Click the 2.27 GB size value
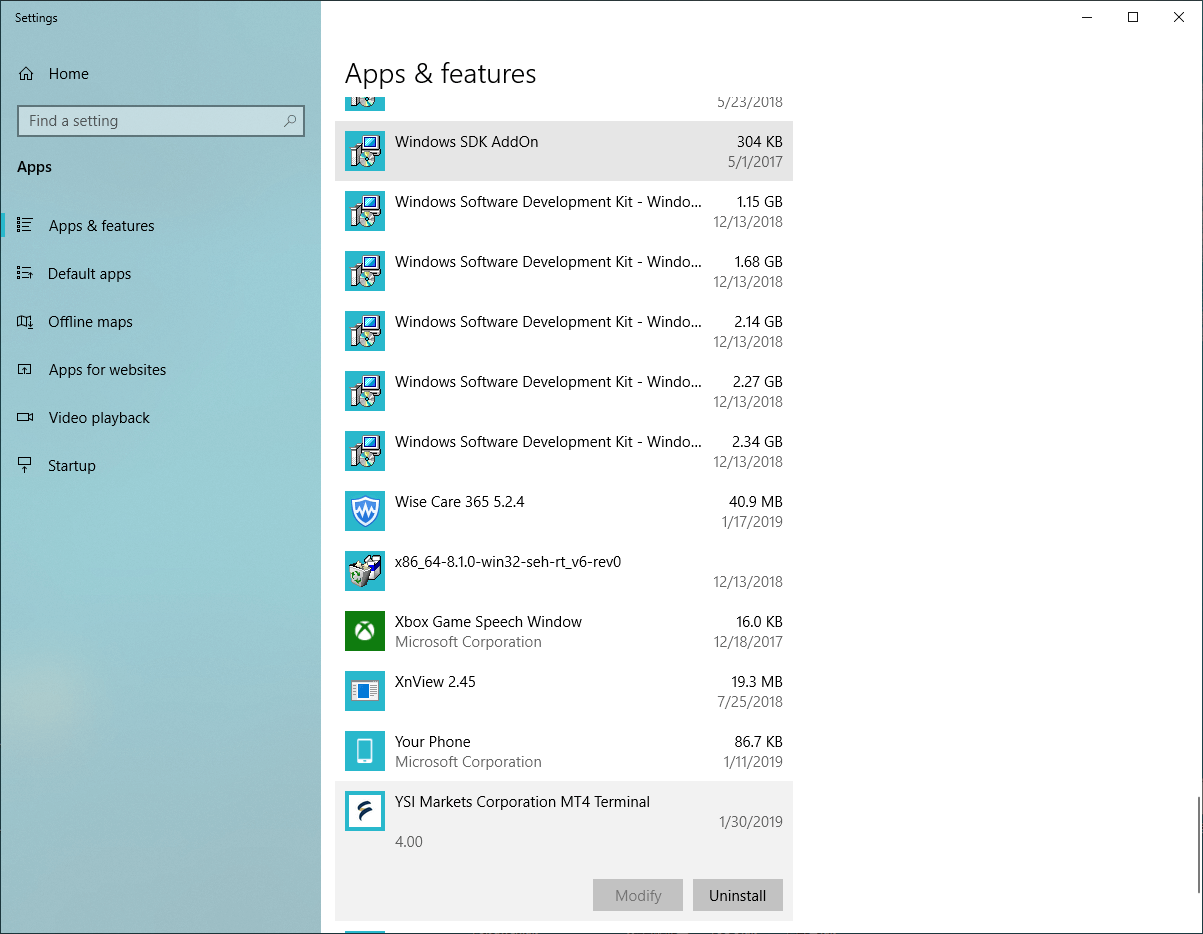Screen dimensions: 1203x934 coord(759,382)
